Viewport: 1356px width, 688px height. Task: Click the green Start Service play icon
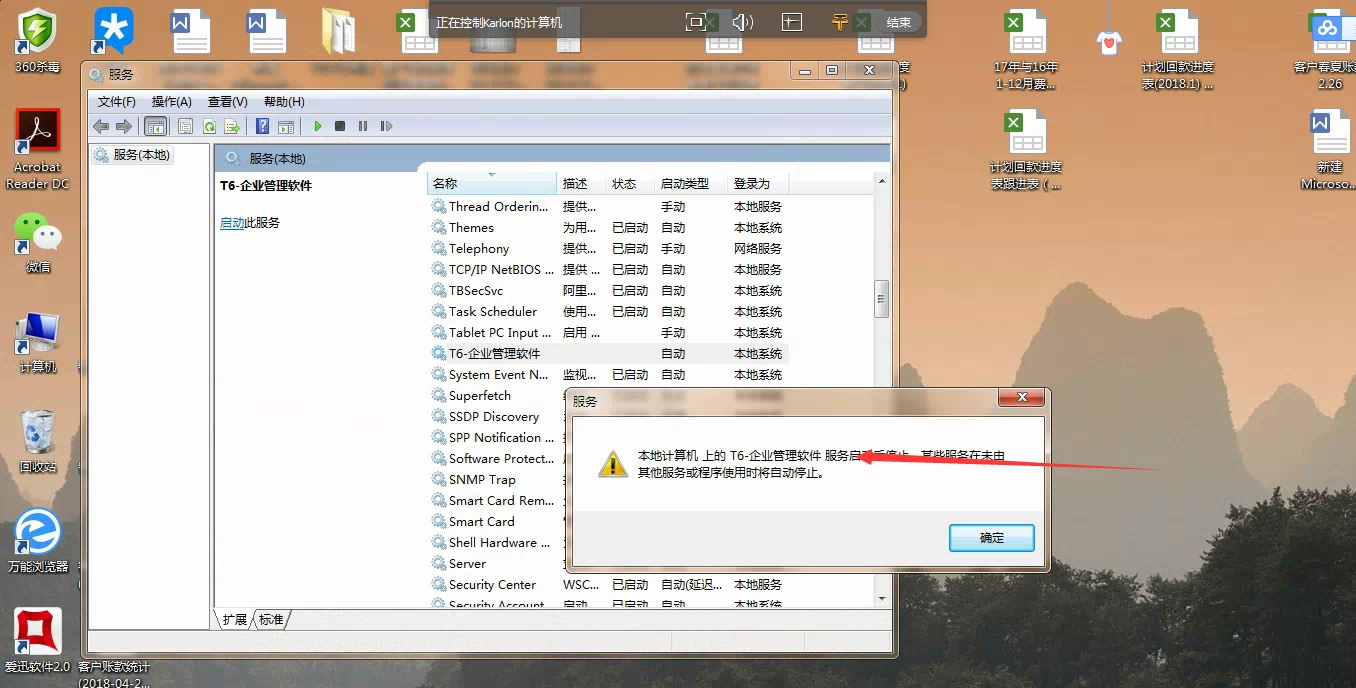(318, 126)
